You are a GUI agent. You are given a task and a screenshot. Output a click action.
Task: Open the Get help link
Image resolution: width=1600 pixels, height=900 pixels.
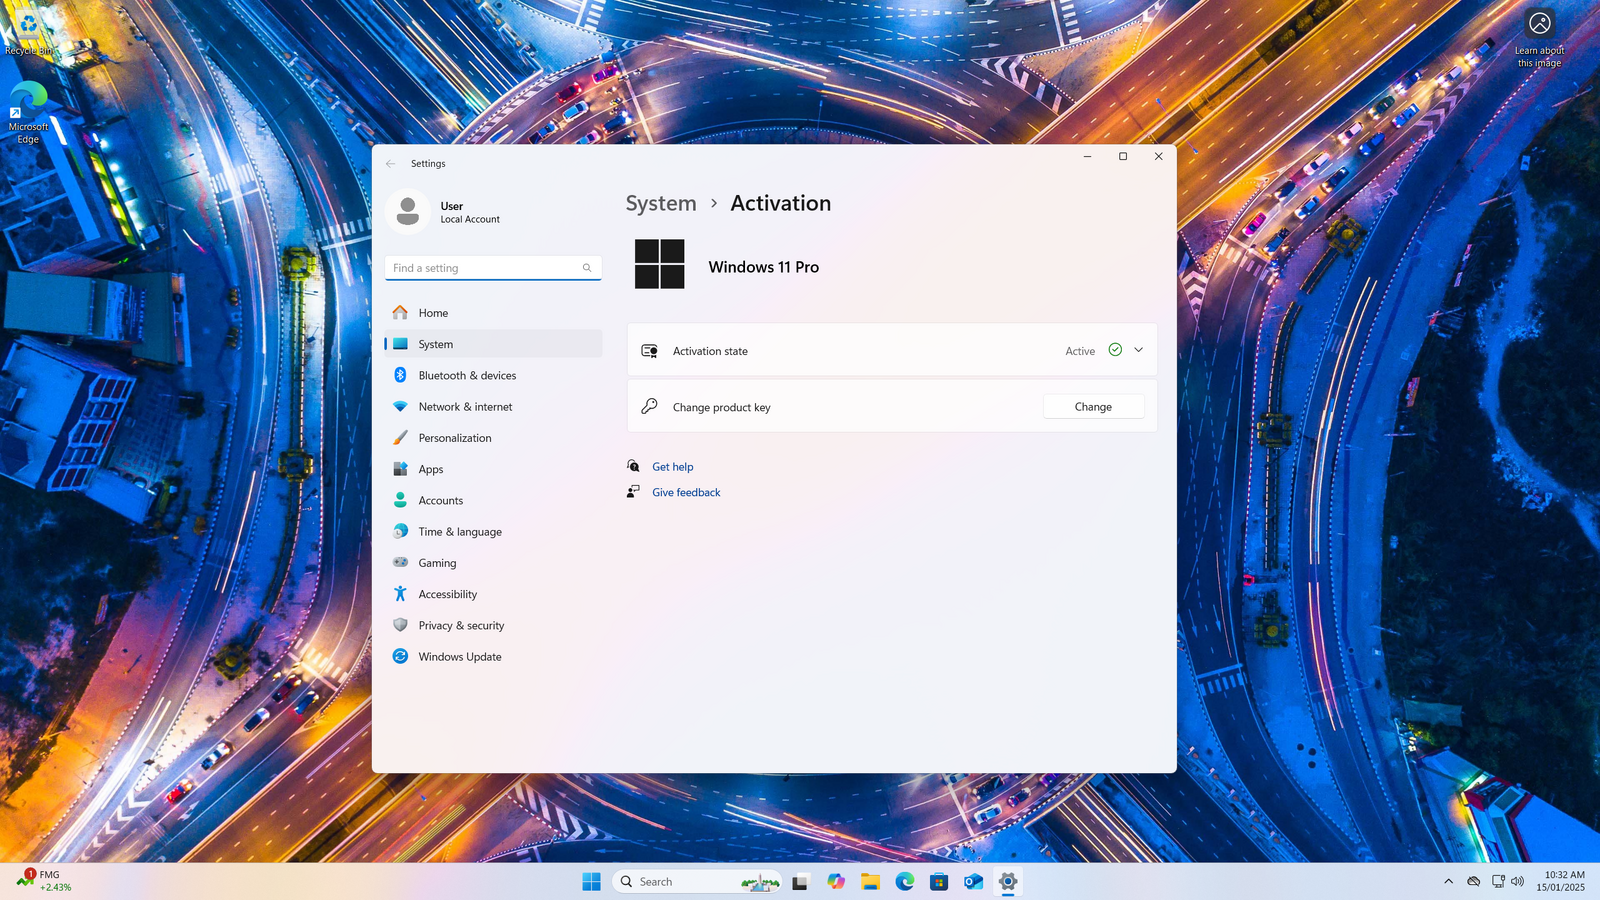[x=673, y=467]
